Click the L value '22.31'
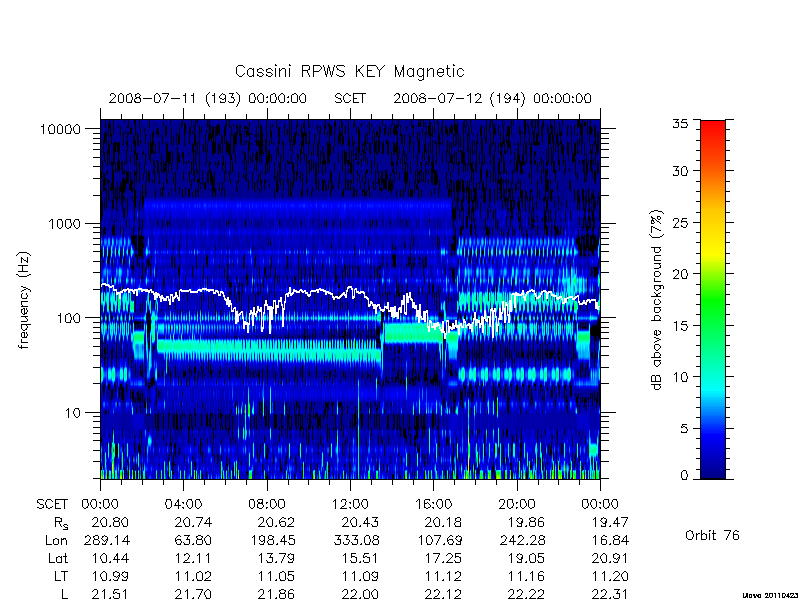 pyautogui.click(x=610, y=594)
